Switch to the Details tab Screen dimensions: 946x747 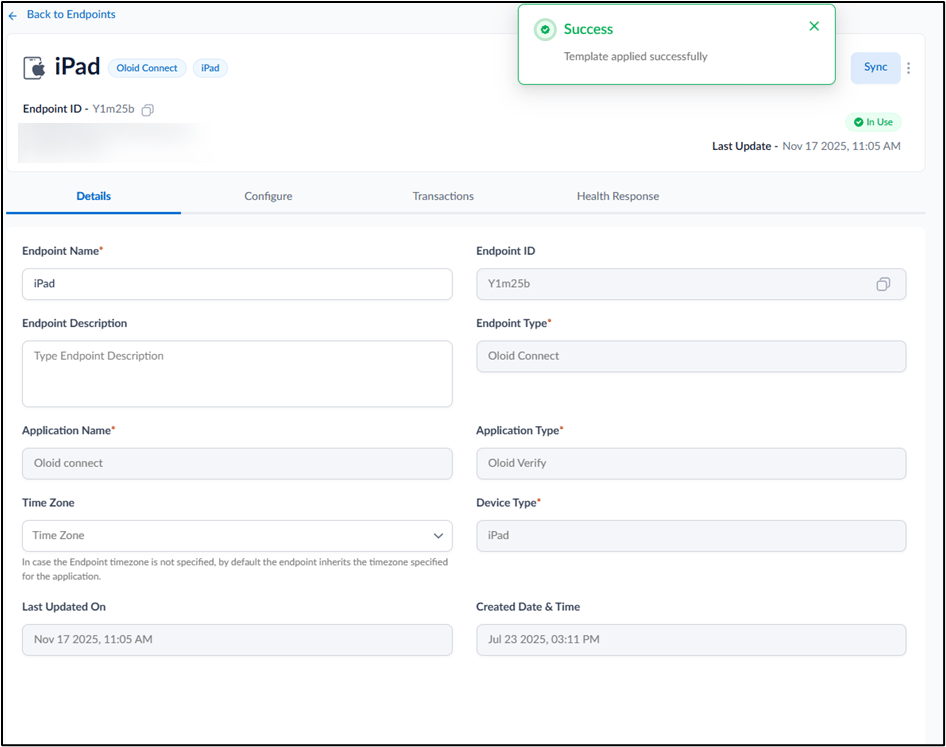94,196
